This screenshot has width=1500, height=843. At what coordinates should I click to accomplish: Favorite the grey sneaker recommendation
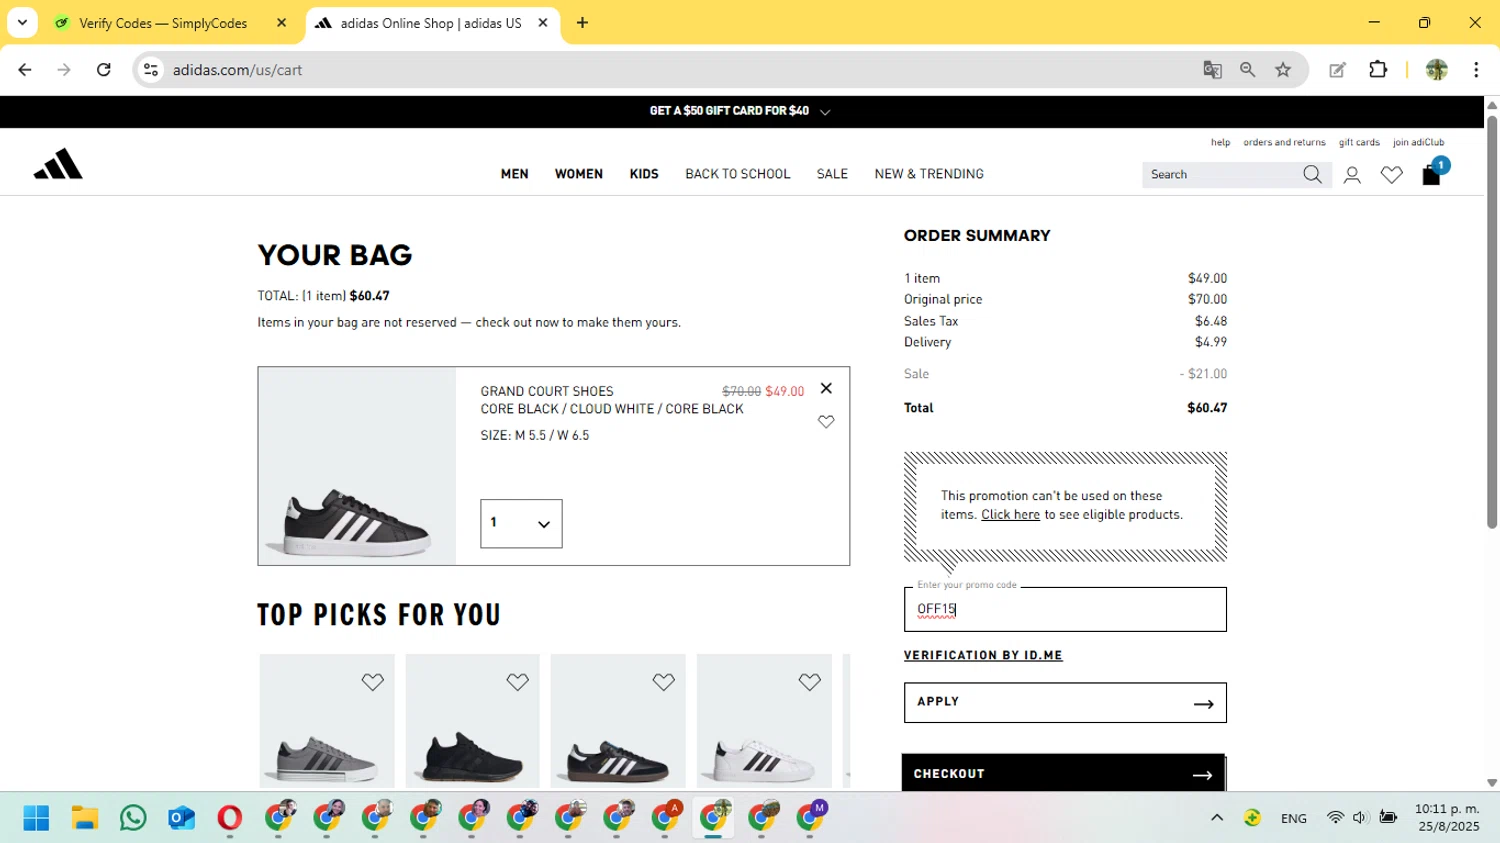tap(372, 682)
